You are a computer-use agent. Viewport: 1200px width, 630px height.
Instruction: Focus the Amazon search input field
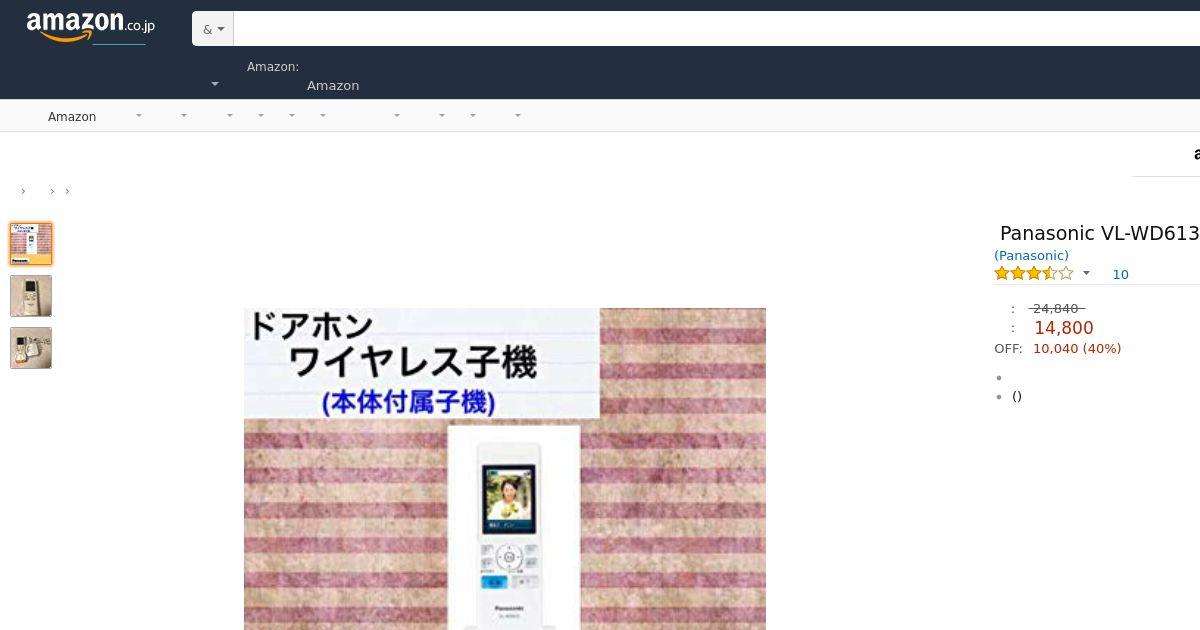coord(716,29)
